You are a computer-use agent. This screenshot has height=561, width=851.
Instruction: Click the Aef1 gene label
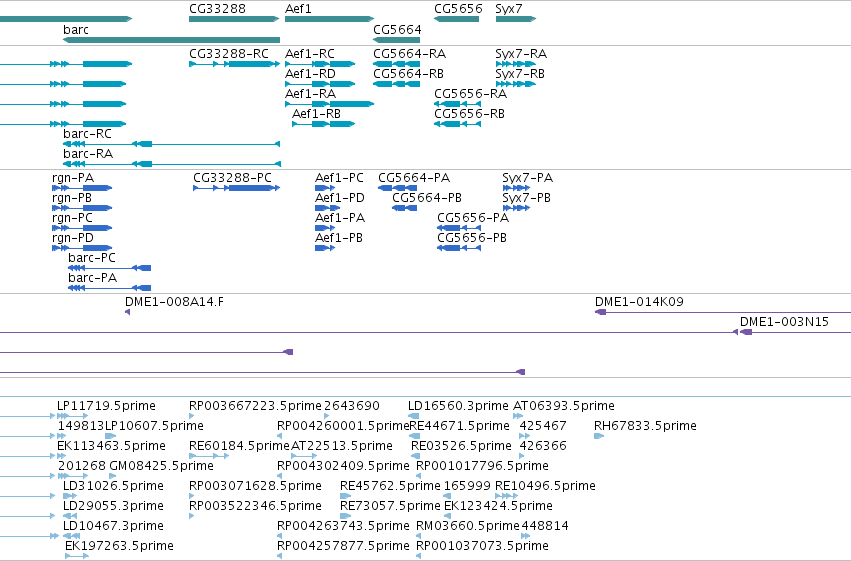click(x=298, y=9)
